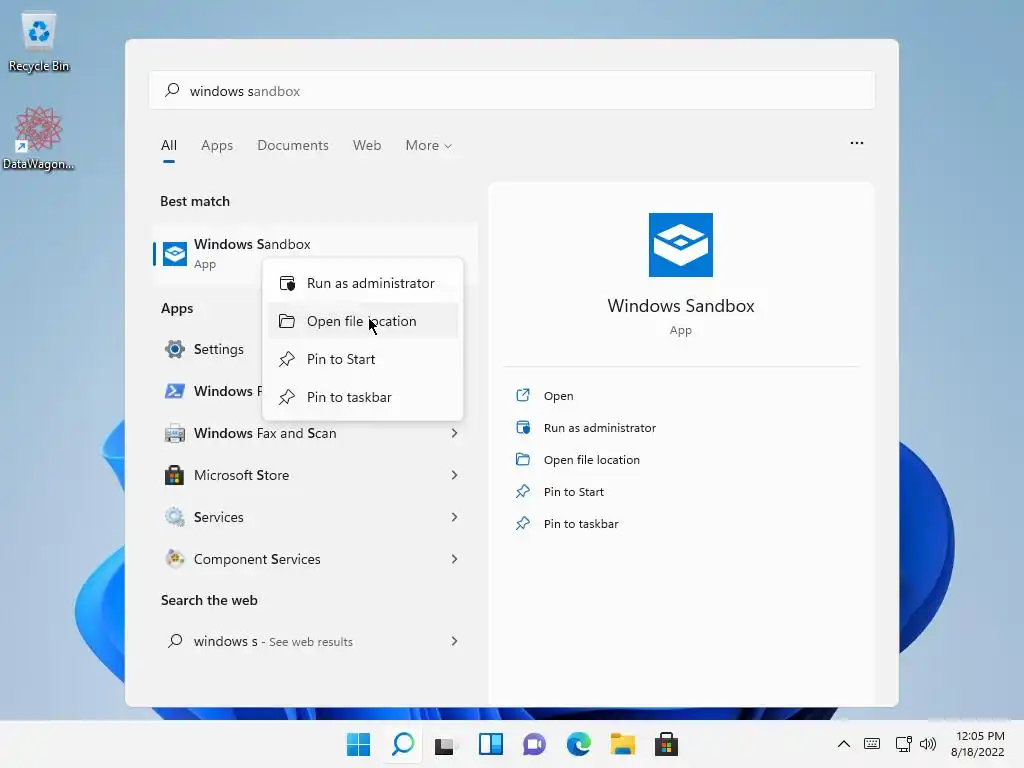1024x768 pixels.
Task: Expand the Windows Fax and Scan arrow
Action: click(x=455, y=433)
